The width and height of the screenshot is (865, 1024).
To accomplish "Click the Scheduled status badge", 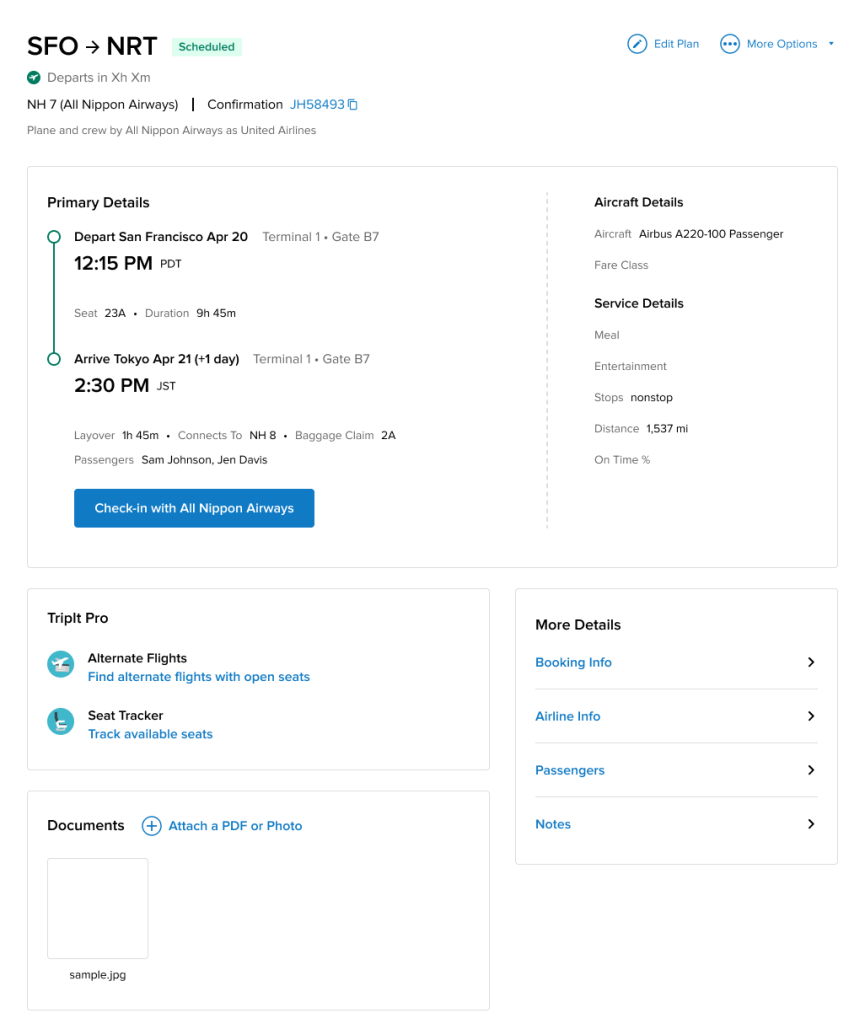I will click(x=207, y=47).
